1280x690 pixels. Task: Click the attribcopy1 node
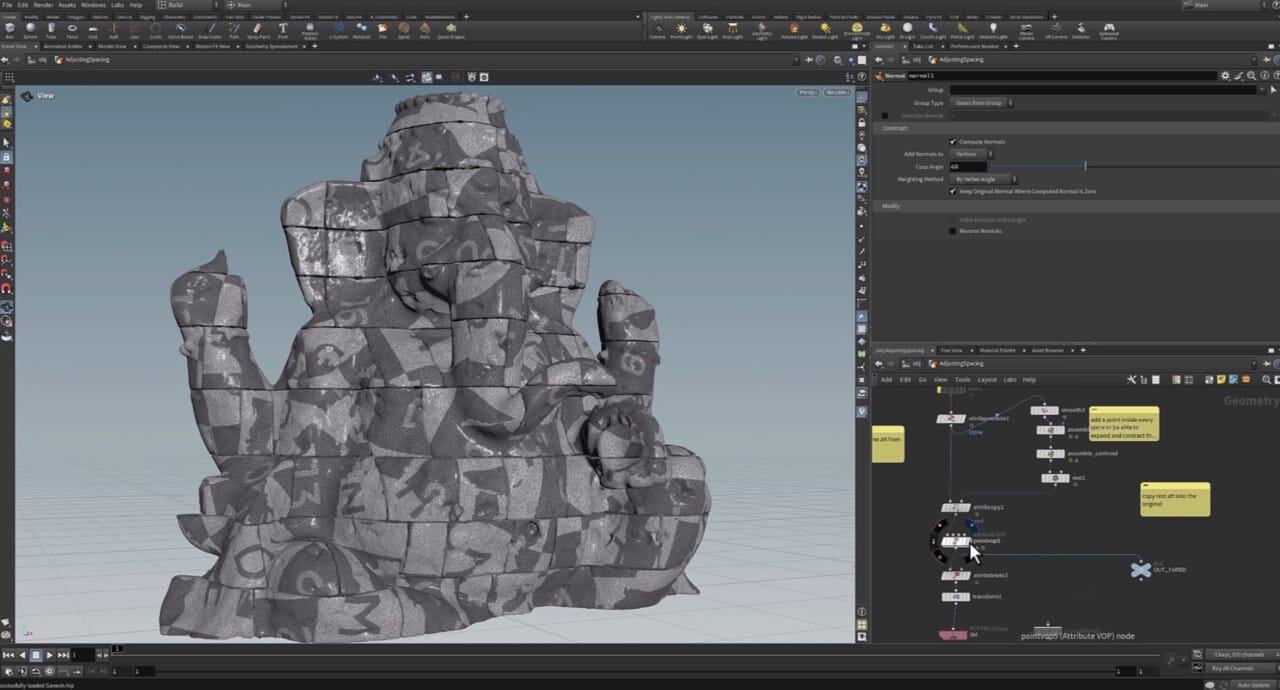coord(956,508)
